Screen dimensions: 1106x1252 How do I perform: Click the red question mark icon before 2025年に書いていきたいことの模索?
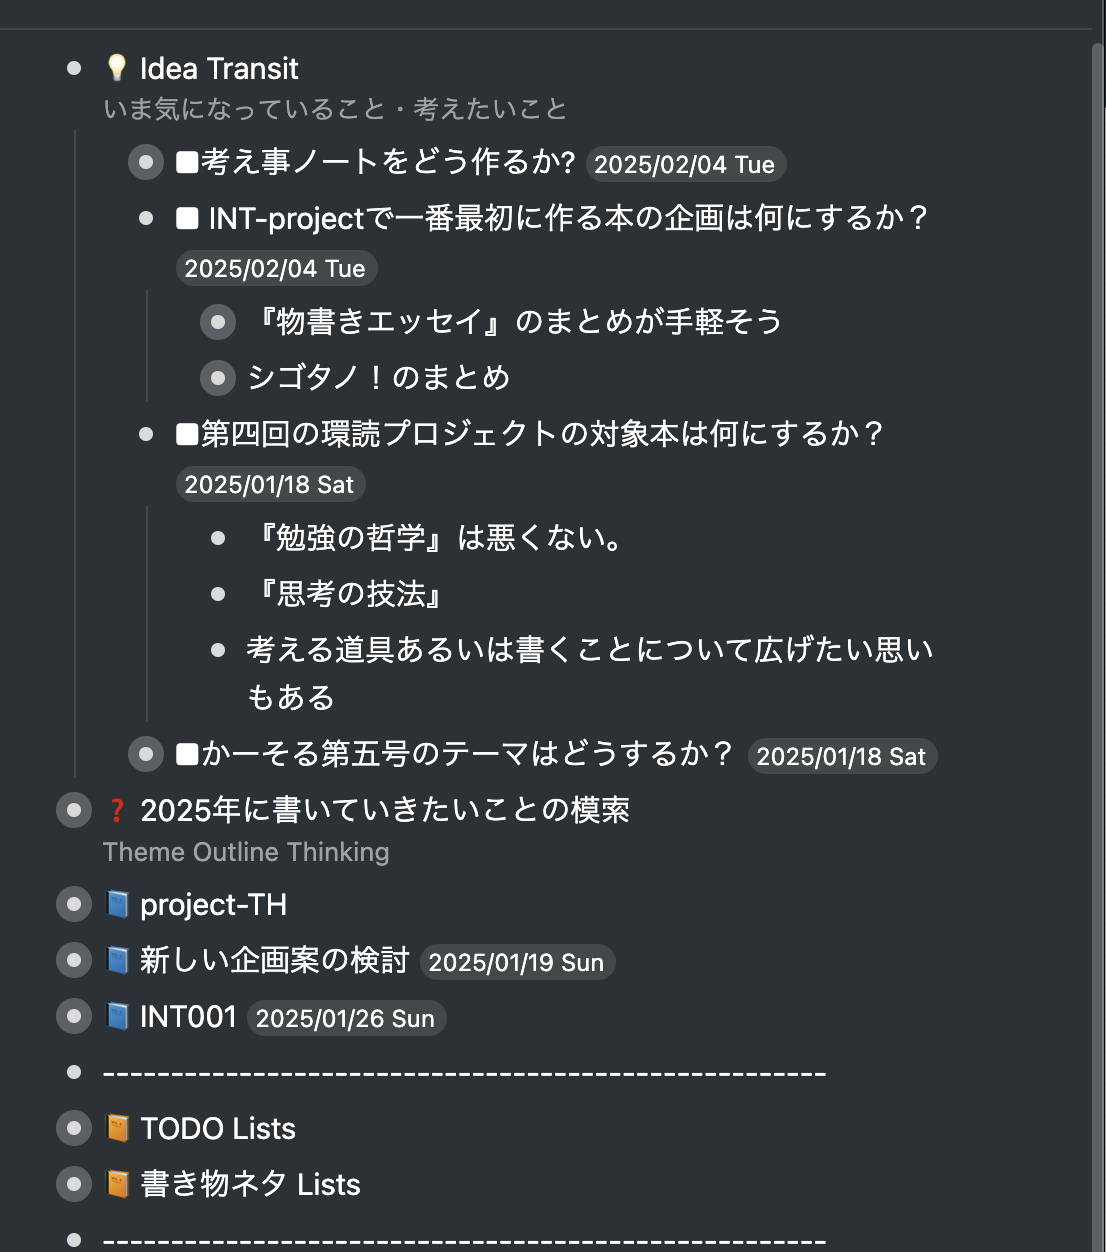point(115,812)
